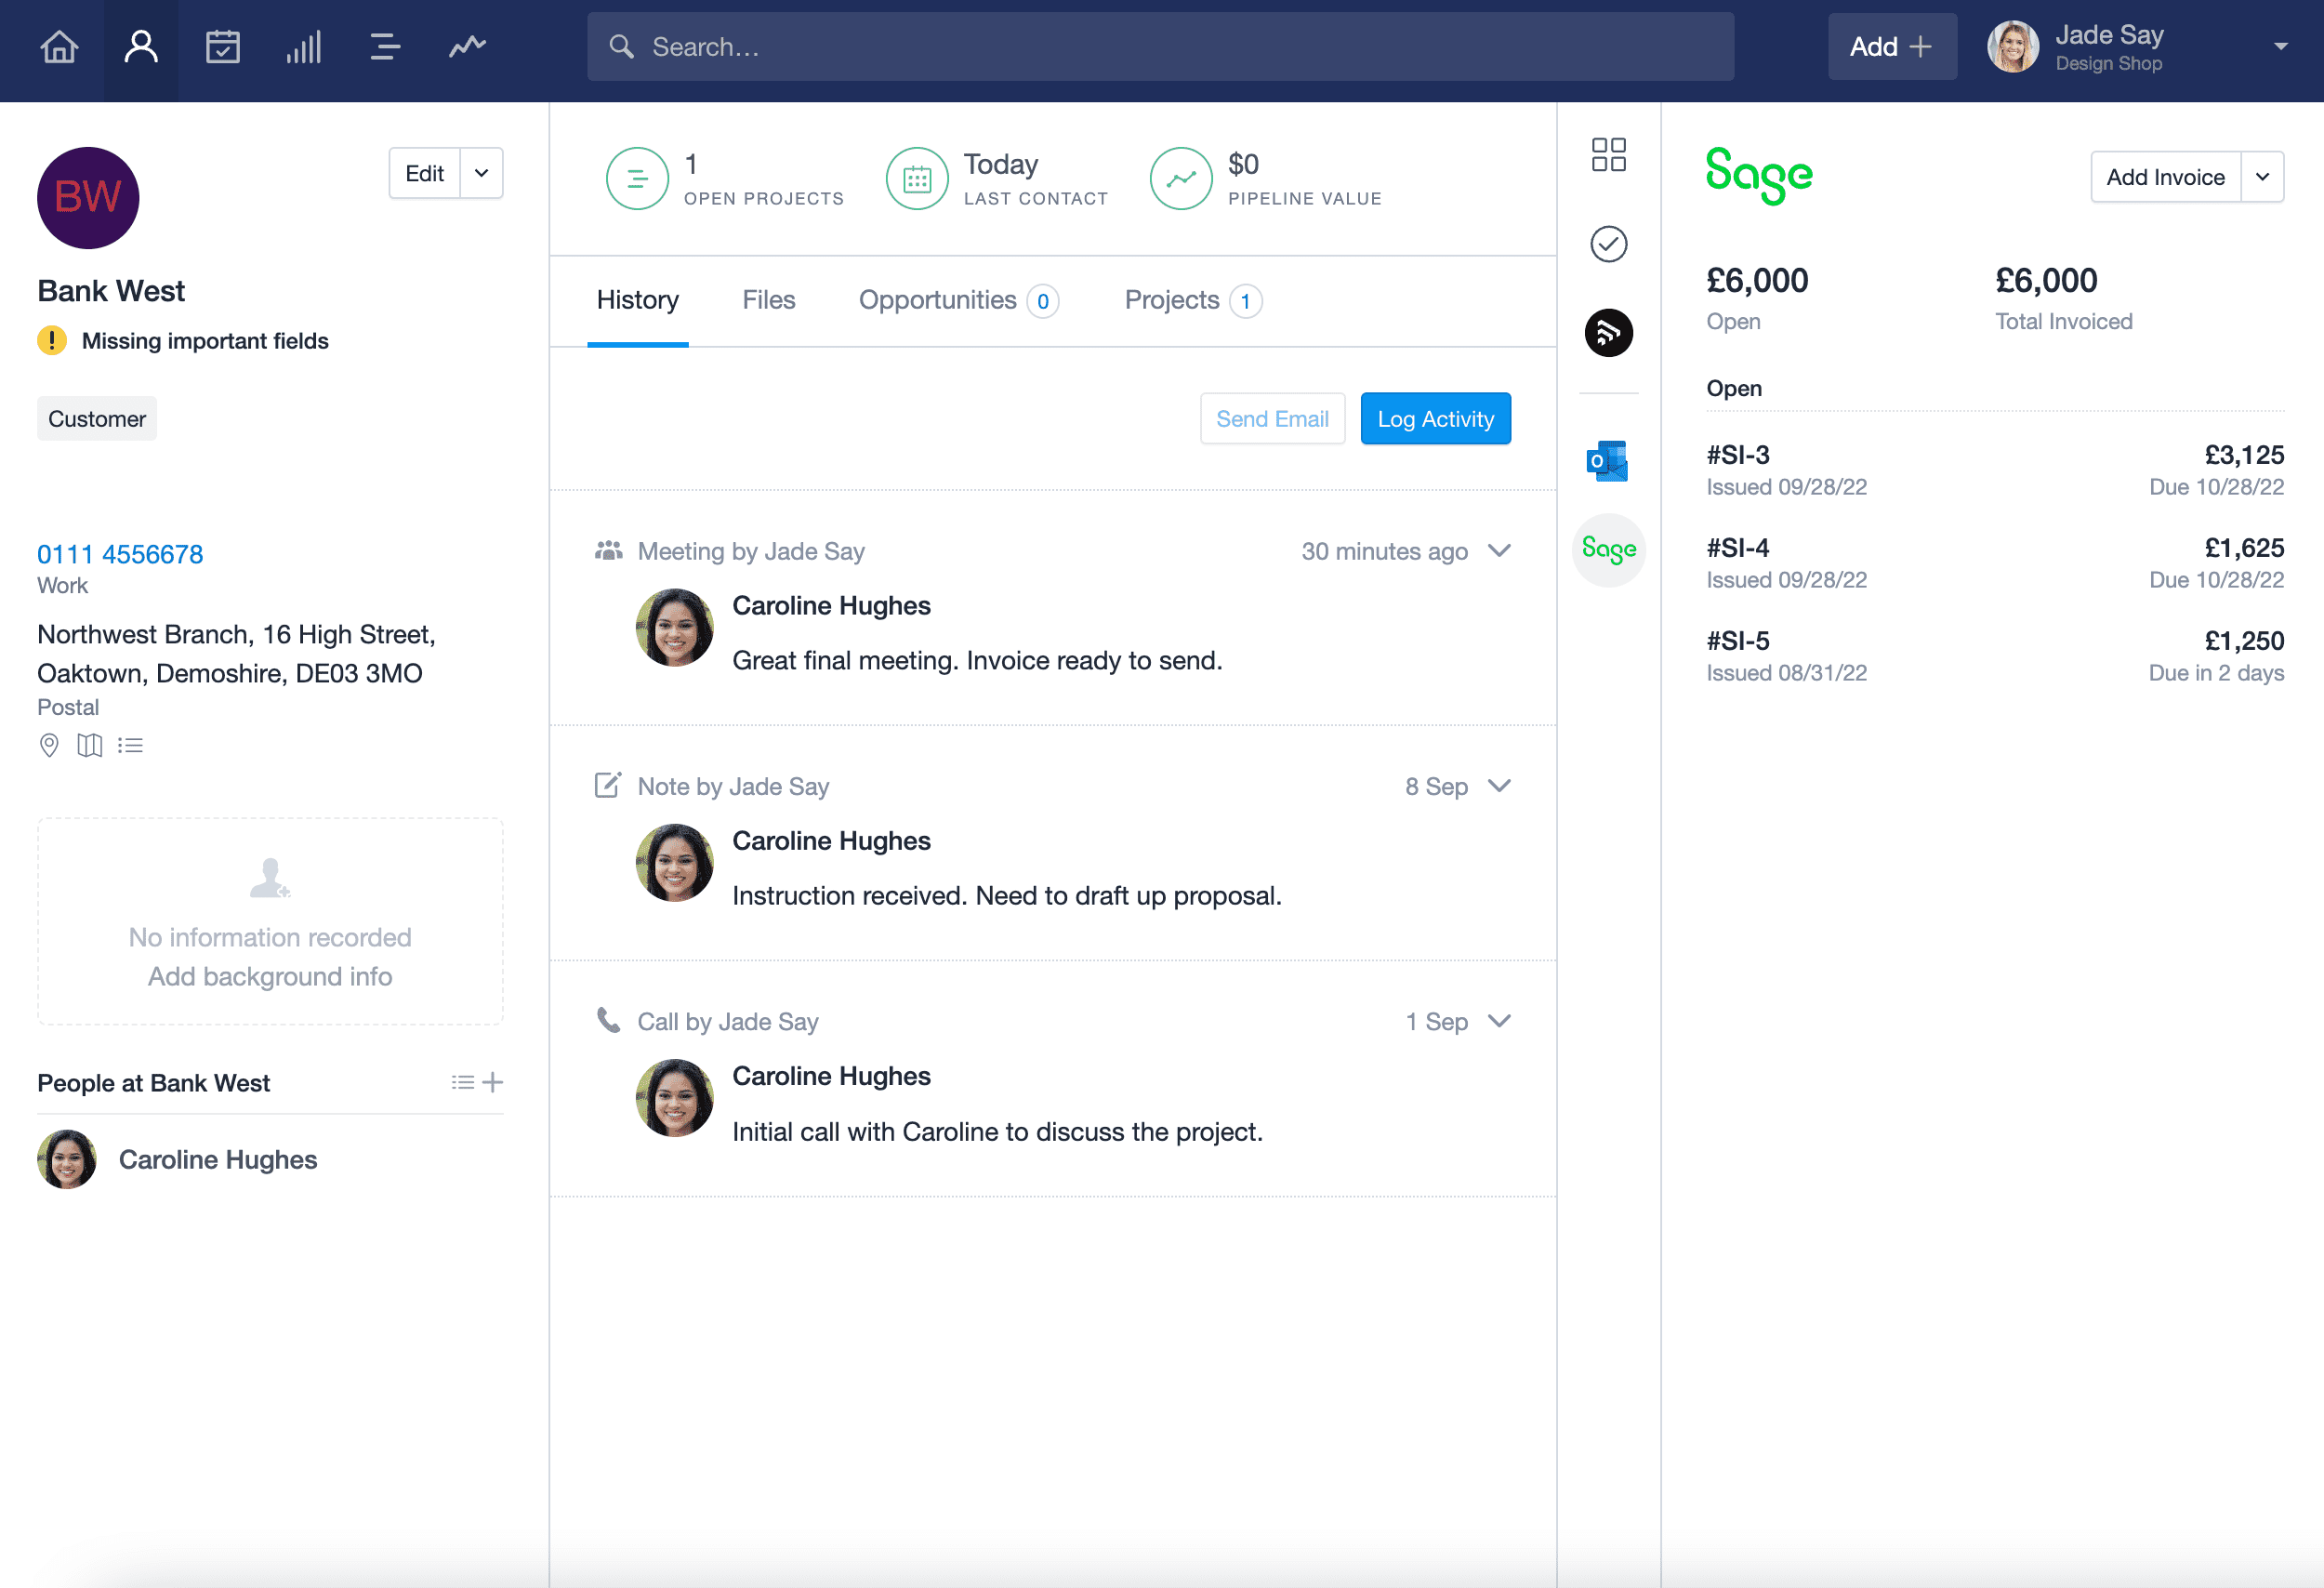Expand the meeting entry from 30 minutes ago
2324x1588 pixels.
(x=1501, y=551)
